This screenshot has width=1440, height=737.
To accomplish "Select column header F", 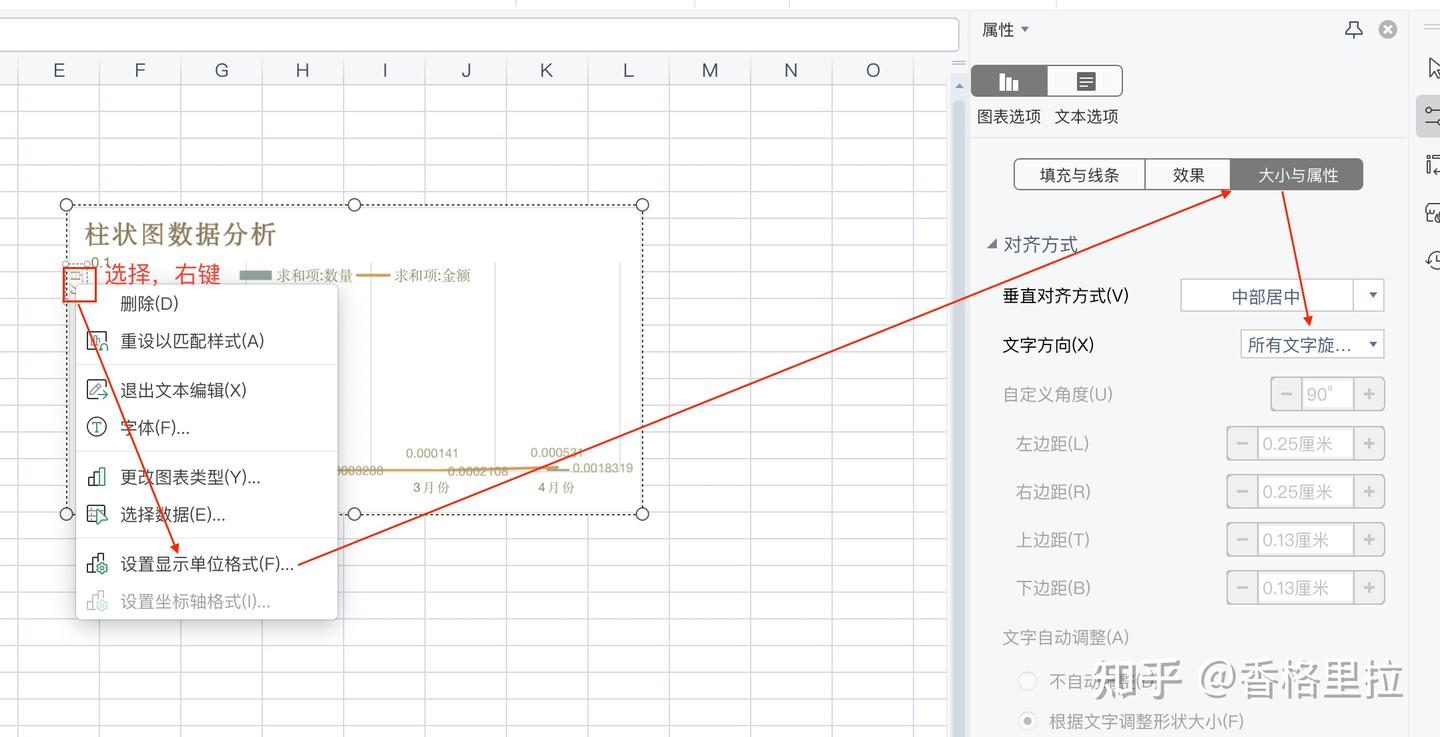I will click(140, 70).
